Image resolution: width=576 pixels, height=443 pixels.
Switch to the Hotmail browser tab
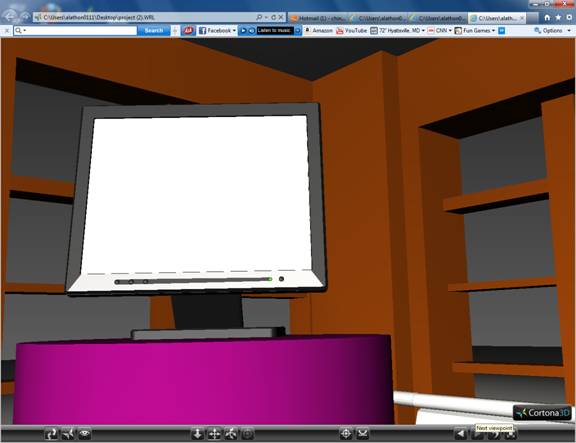[x=318, y=18]
